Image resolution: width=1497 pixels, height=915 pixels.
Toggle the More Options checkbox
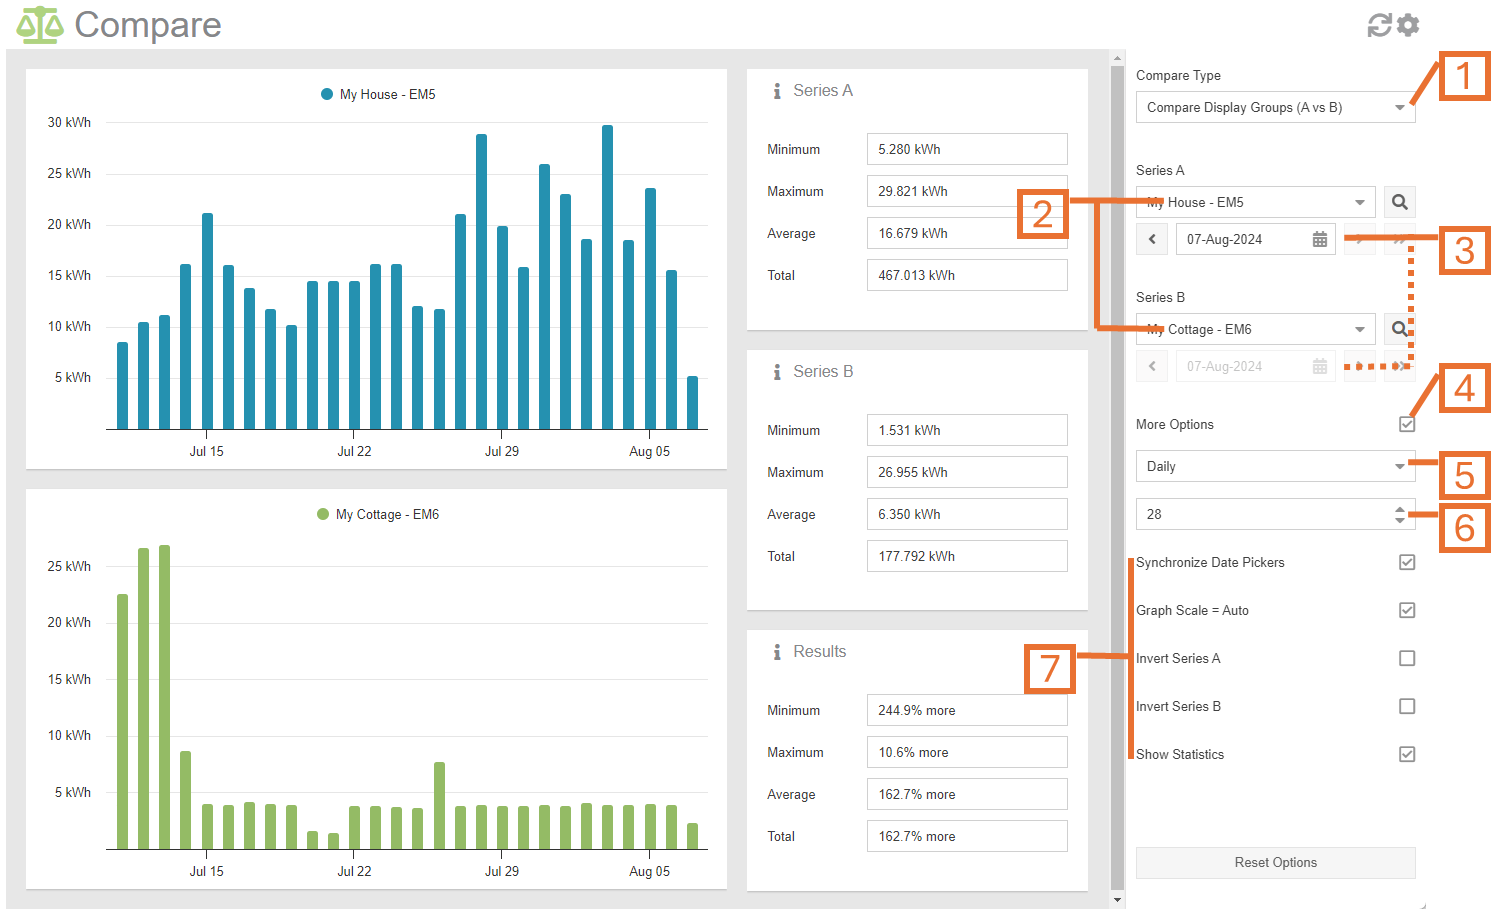click(1407, 424)
